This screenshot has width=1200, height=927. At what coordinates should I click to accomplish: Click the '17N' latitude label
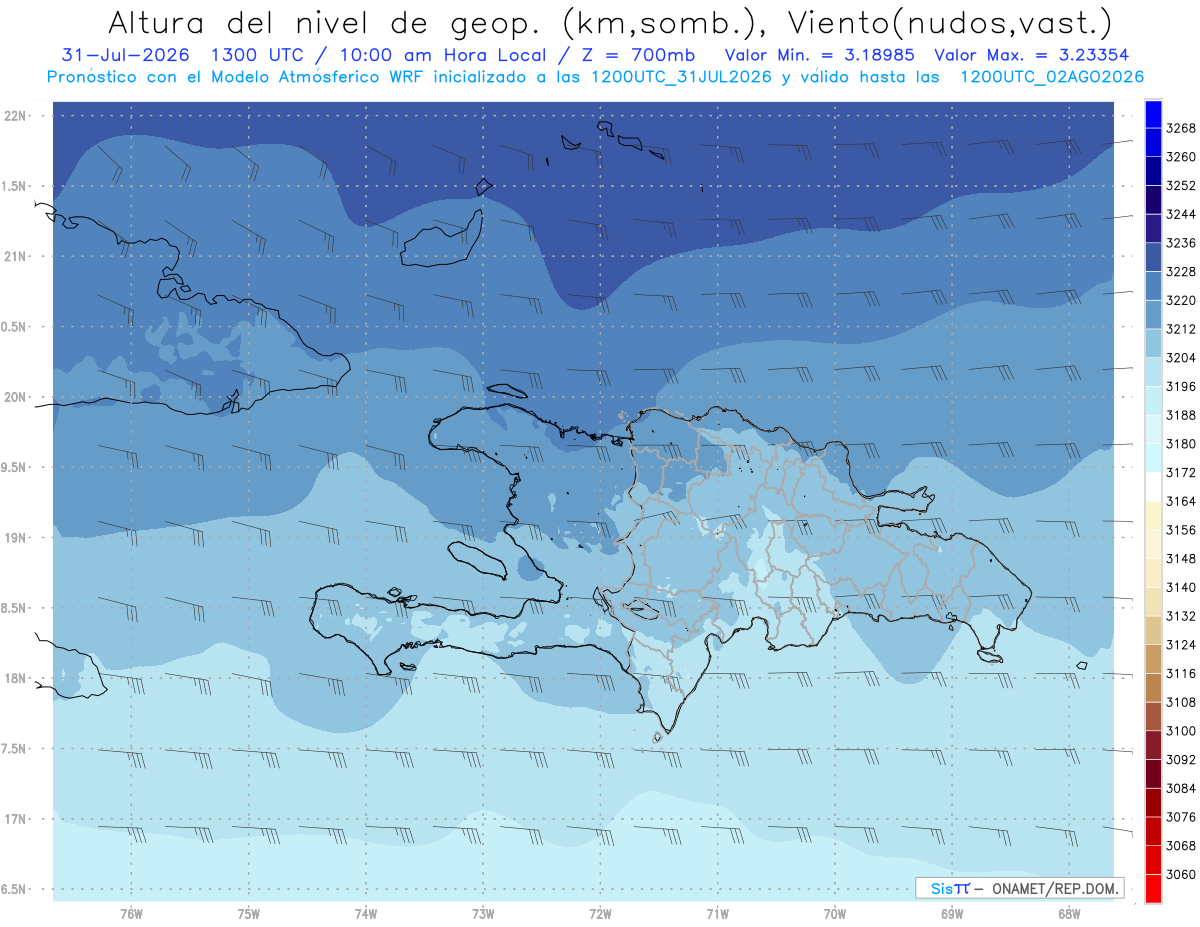pos(17,819)
